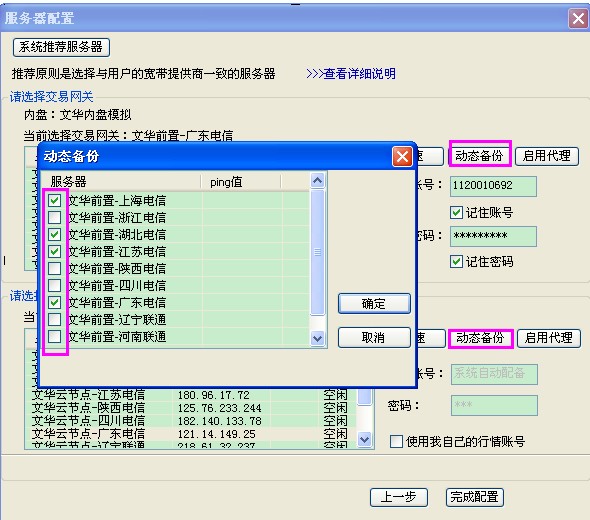
Task: Click trading password field with asterisks
Action: click(x=493, y=236)
